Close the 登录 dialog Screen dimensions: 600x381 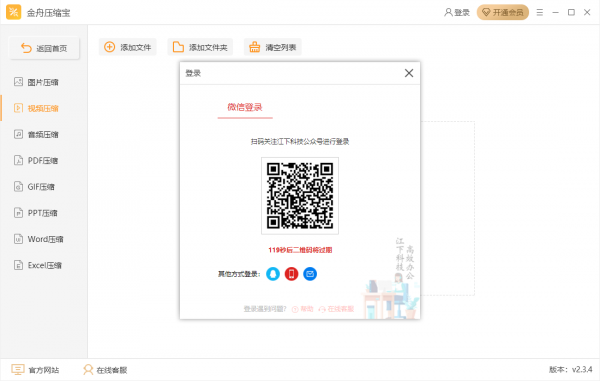(x=409, y=73)
